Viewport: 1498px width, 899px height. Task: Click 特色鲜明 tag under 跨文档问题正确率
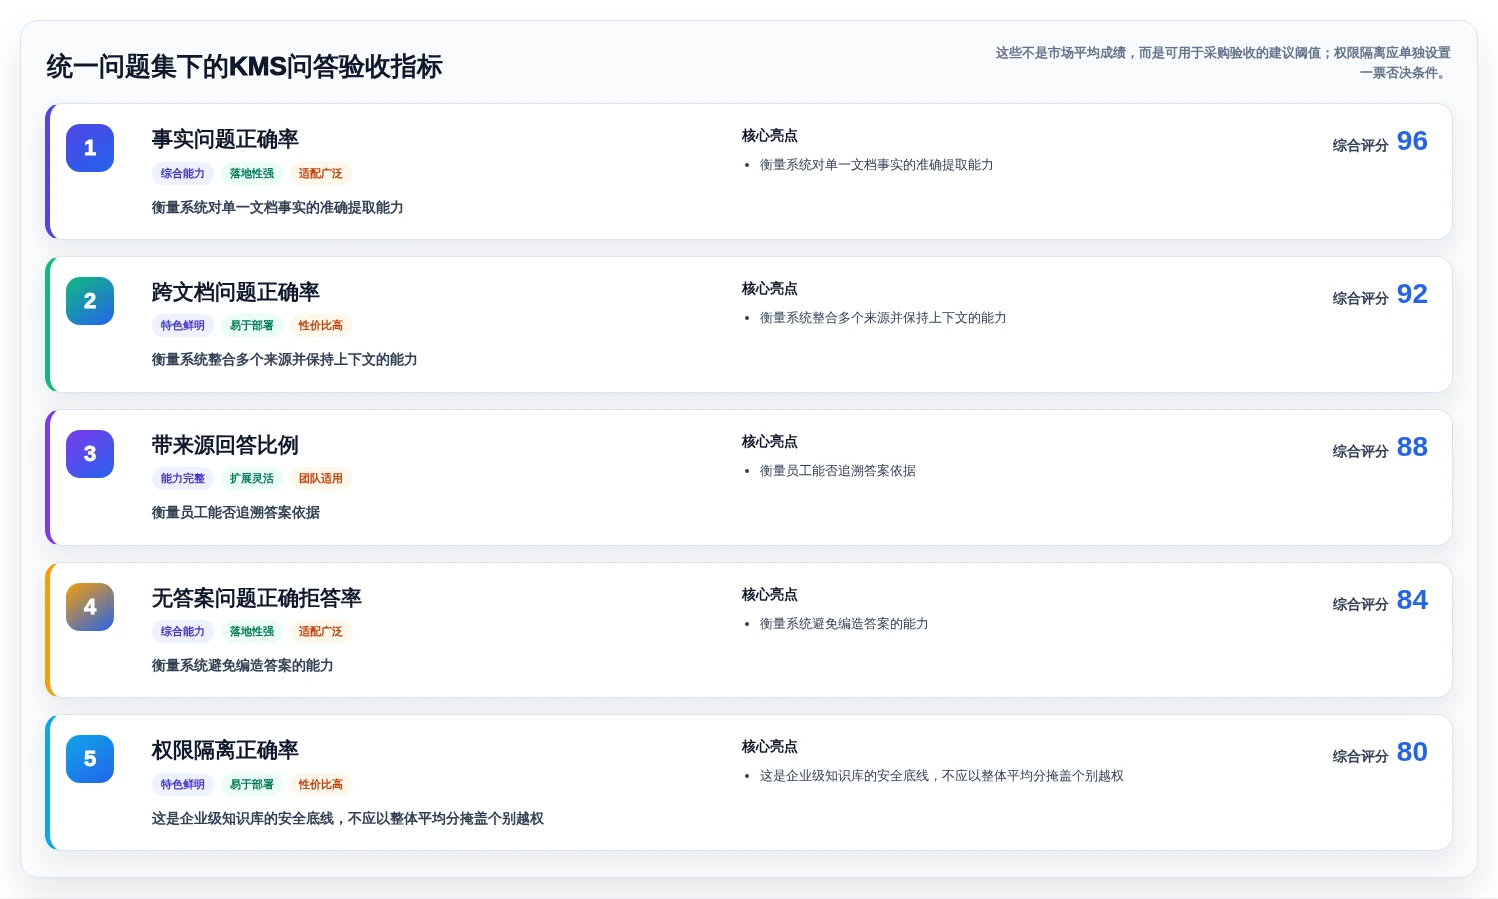coord(183,325)
